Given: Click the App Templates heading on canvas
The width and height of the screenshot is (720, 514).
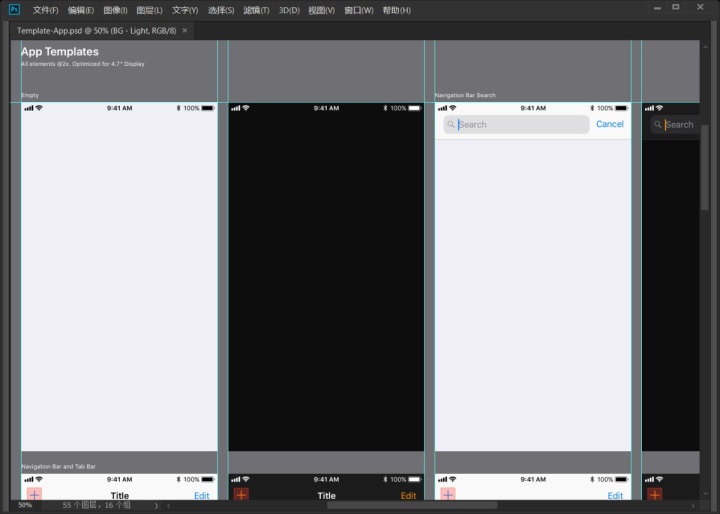Looking at the screenshot, I should point(60,51).
